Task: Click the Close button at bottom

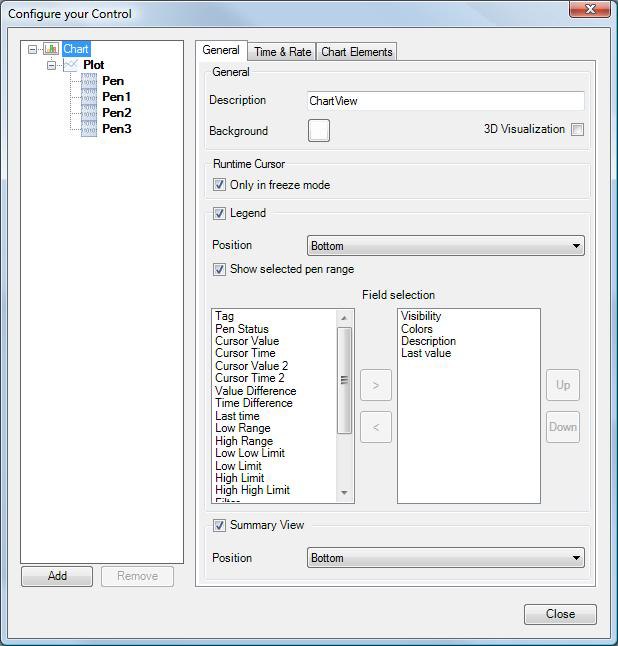Action: pos(560,614)
